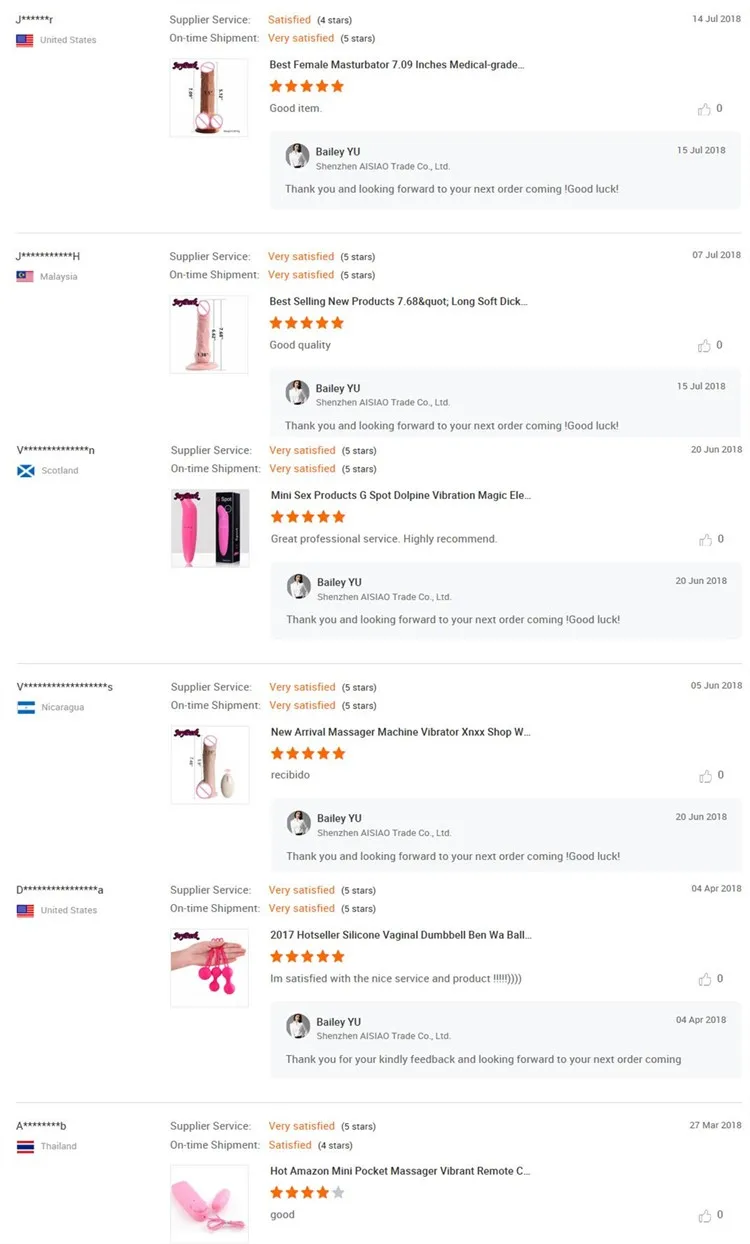Screen dimensions: 750x1244
Task: Click thumbs-up on the "Good item." review
Action: [705, 109]
